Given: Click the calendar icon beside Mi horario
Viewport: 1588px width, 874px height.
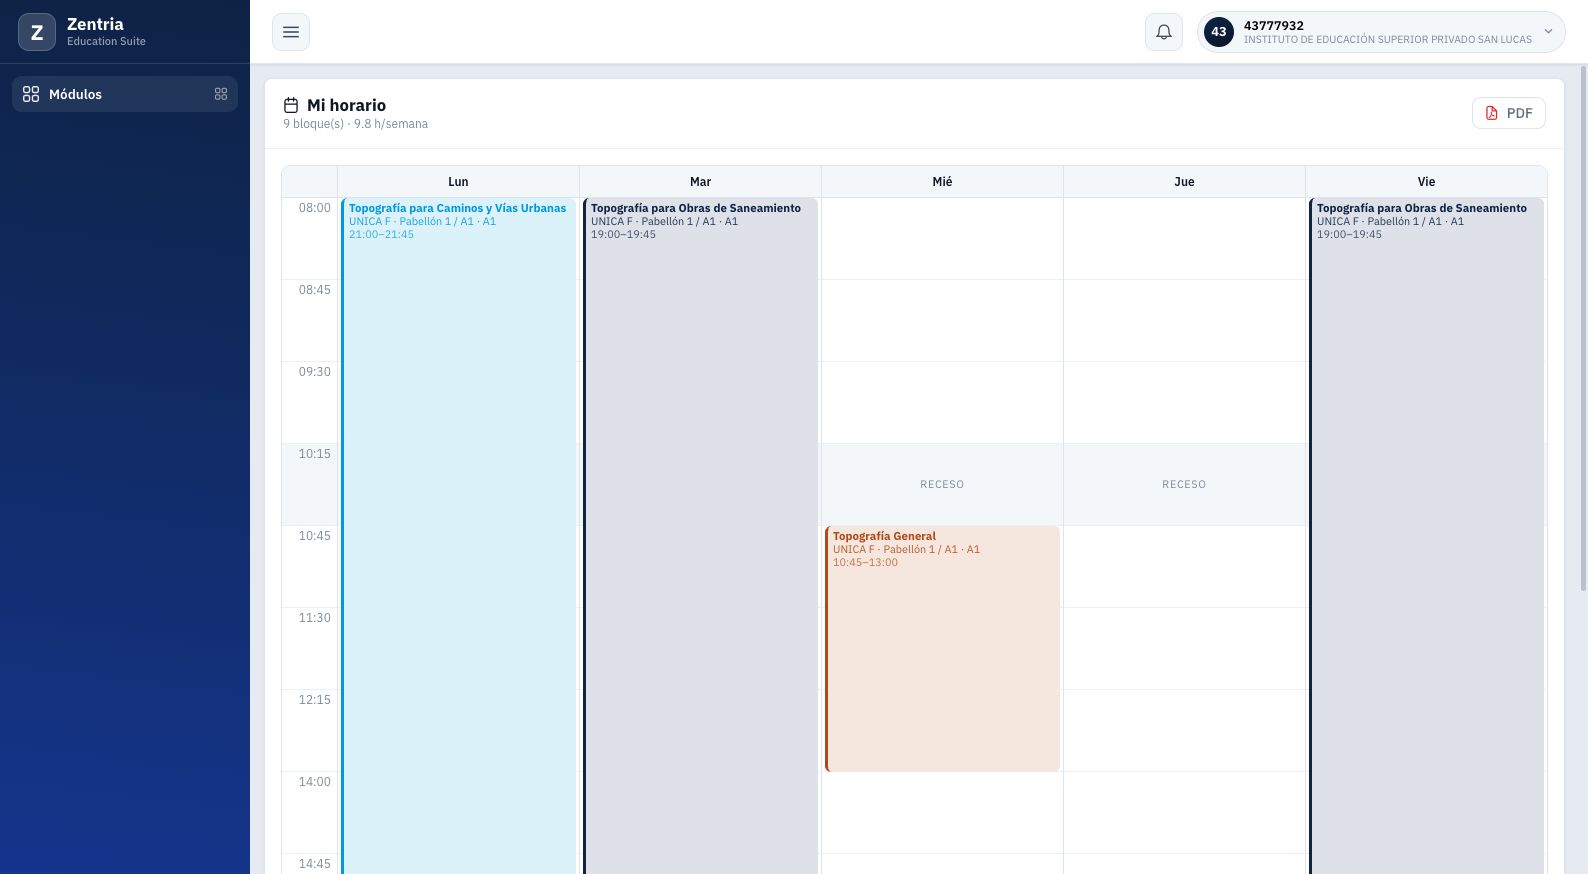Looking at the screenshot, I should (291, 105).
